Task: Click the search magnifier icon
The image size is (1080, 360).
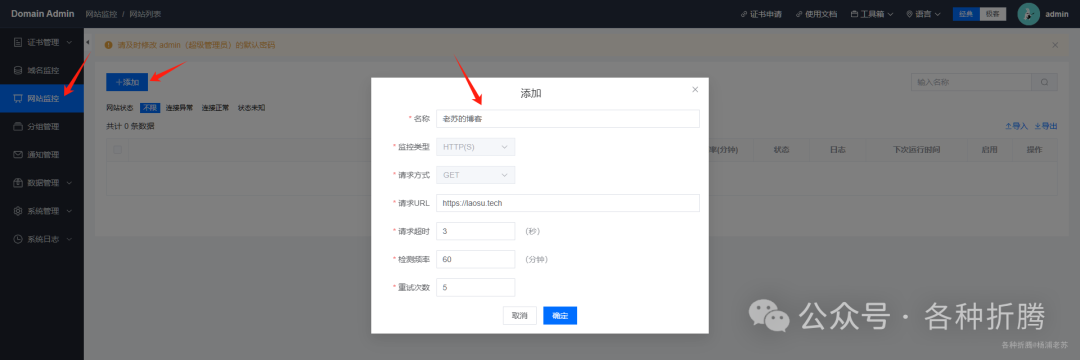Action: (1044, 82)
